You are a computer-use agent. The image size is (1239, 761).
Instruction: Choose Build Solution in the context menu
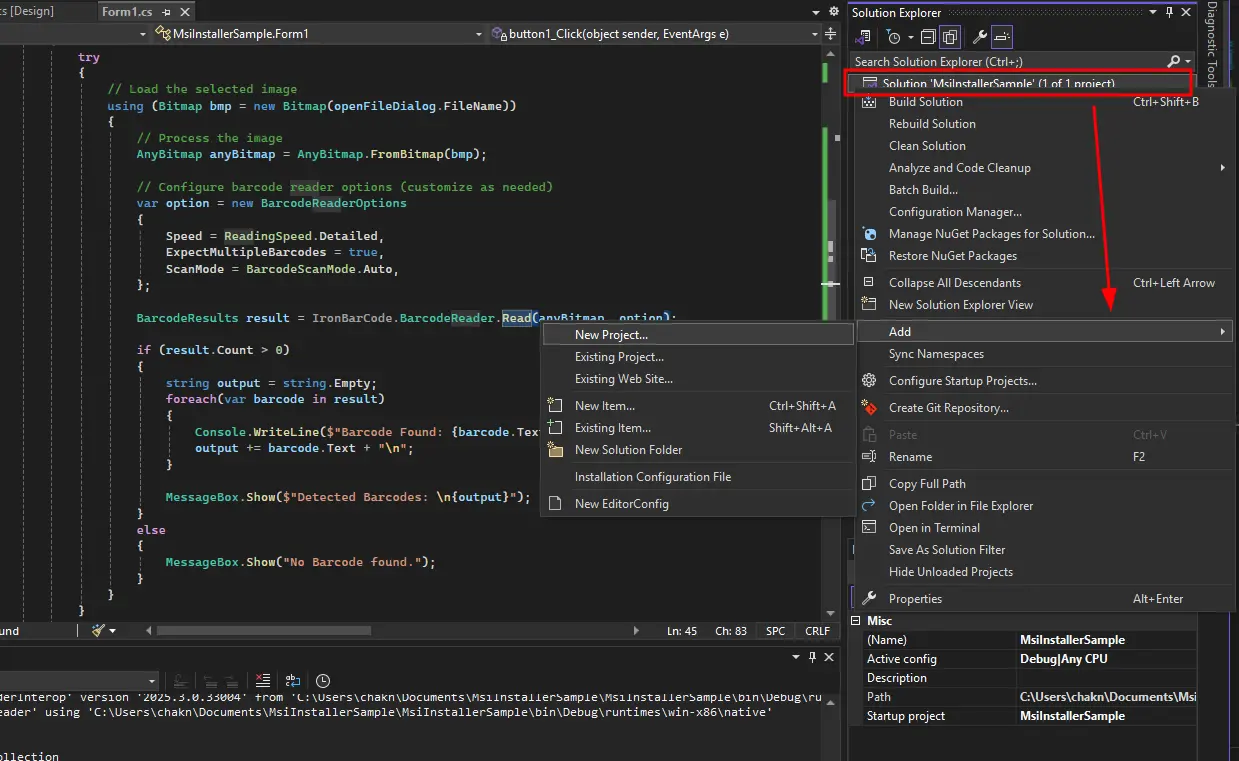pos(925,102)
